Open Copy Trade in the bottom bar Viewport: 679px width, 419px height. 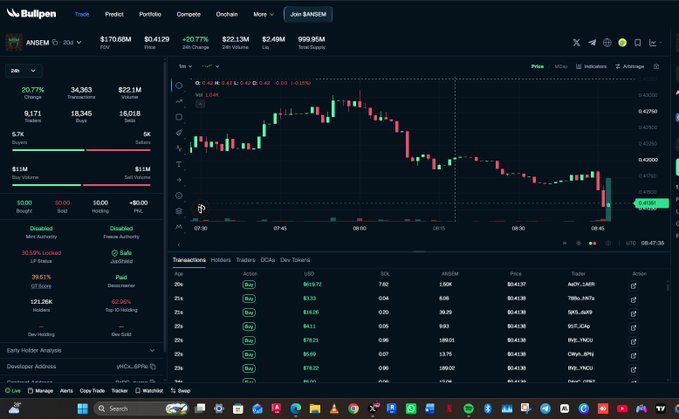[92, 390]
